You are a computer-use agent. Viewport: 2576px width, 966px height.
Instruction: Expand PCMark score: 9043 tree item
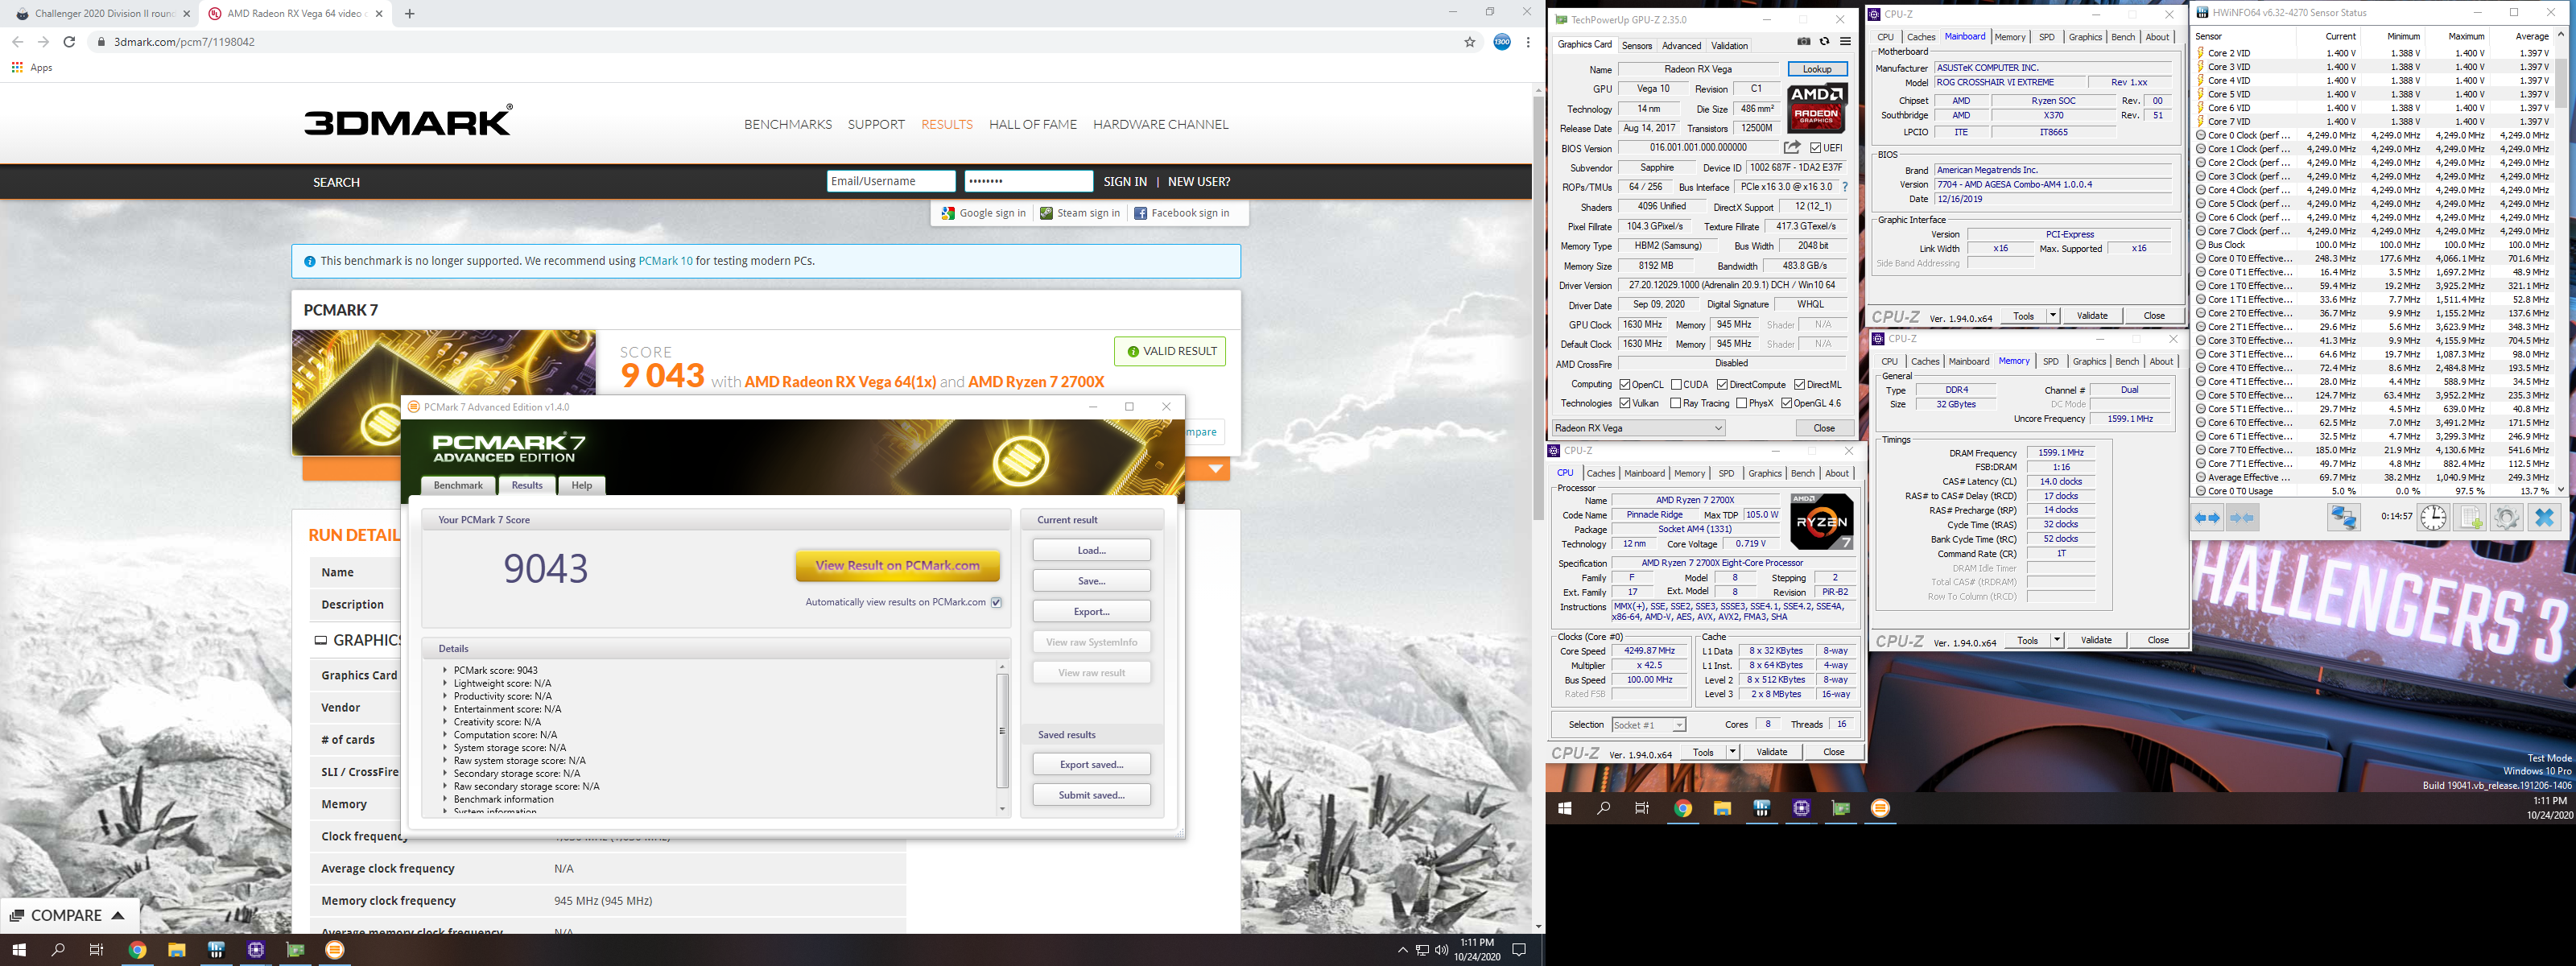tap(445, 670)
